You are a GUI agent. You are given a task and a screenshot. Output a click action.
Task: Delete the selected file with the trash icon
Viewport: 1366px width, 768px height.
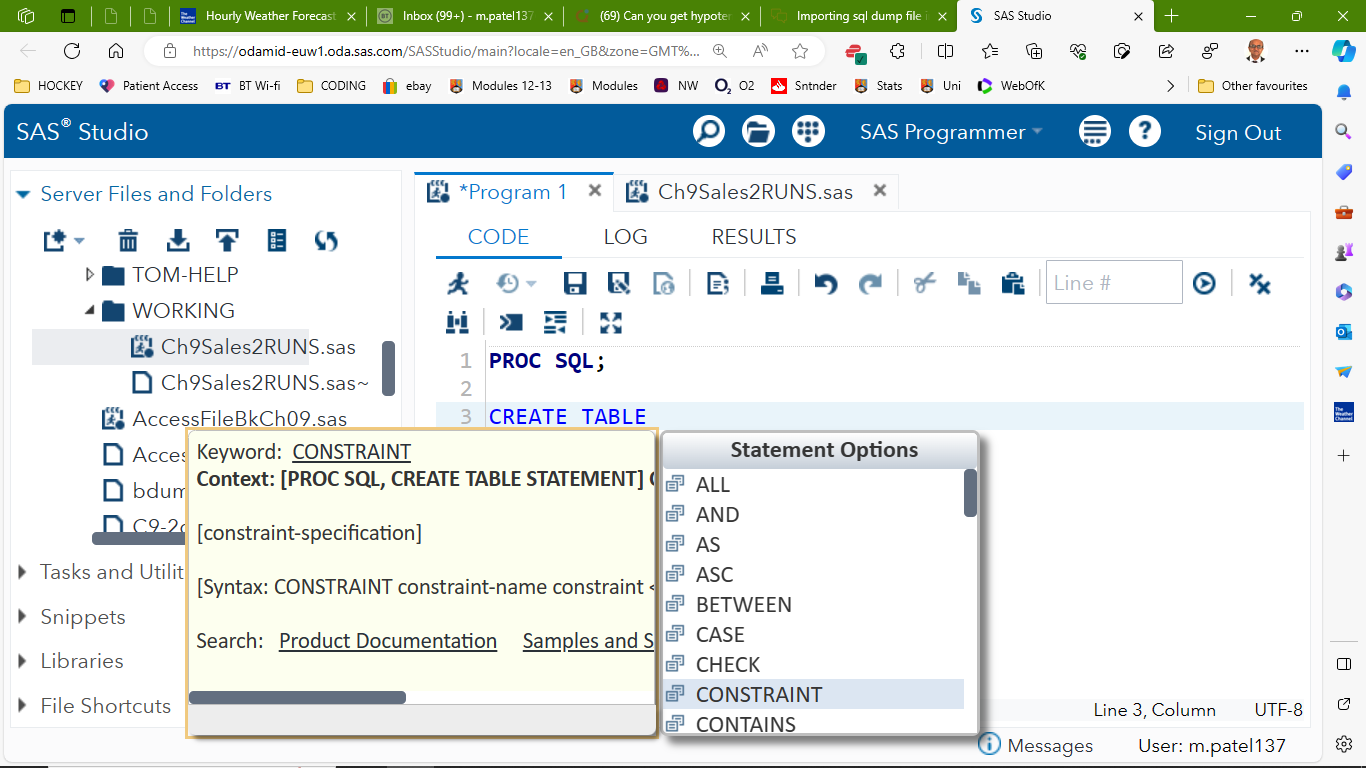click(128, 240)
